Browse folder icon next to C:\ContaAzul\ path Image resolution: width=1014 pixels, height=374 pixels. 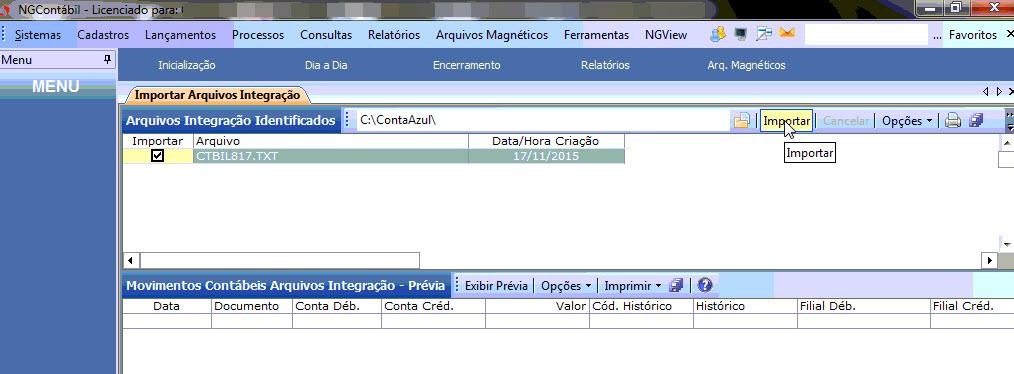click(741, 120)
